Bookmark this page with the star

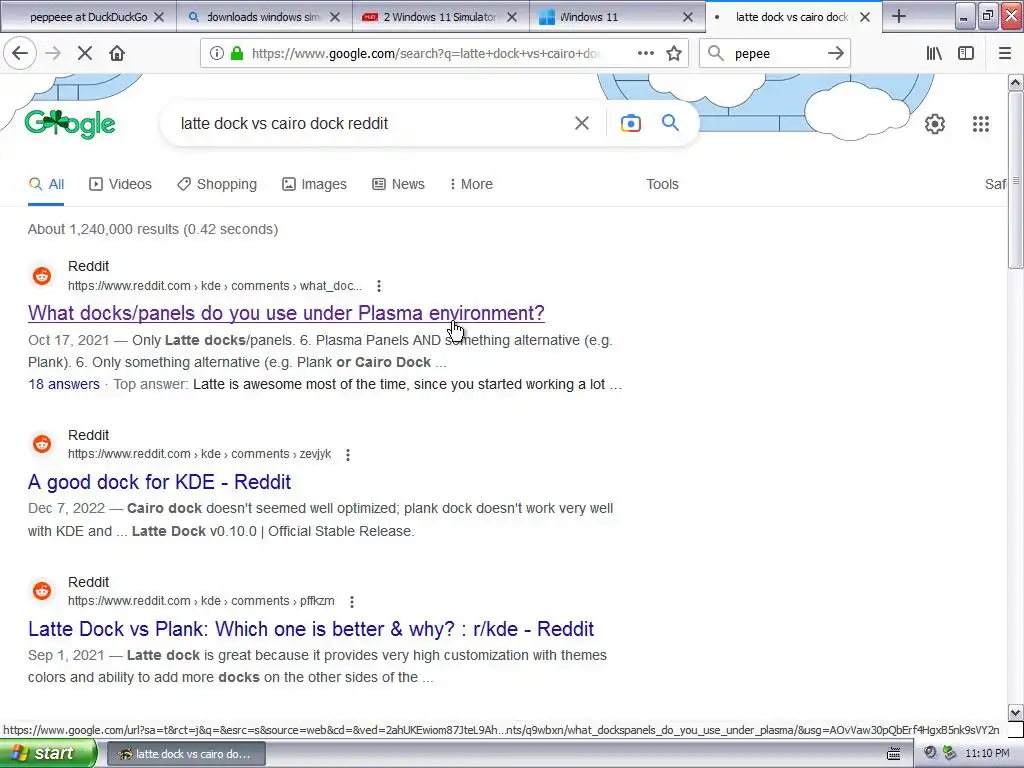(674, 54)
